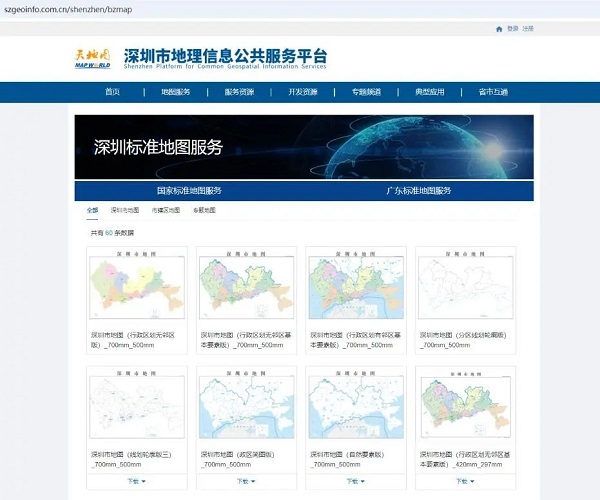Select the 专题地图 tab
The height and width of the screenshot is (500, 600).
click(x=204, y=211)
